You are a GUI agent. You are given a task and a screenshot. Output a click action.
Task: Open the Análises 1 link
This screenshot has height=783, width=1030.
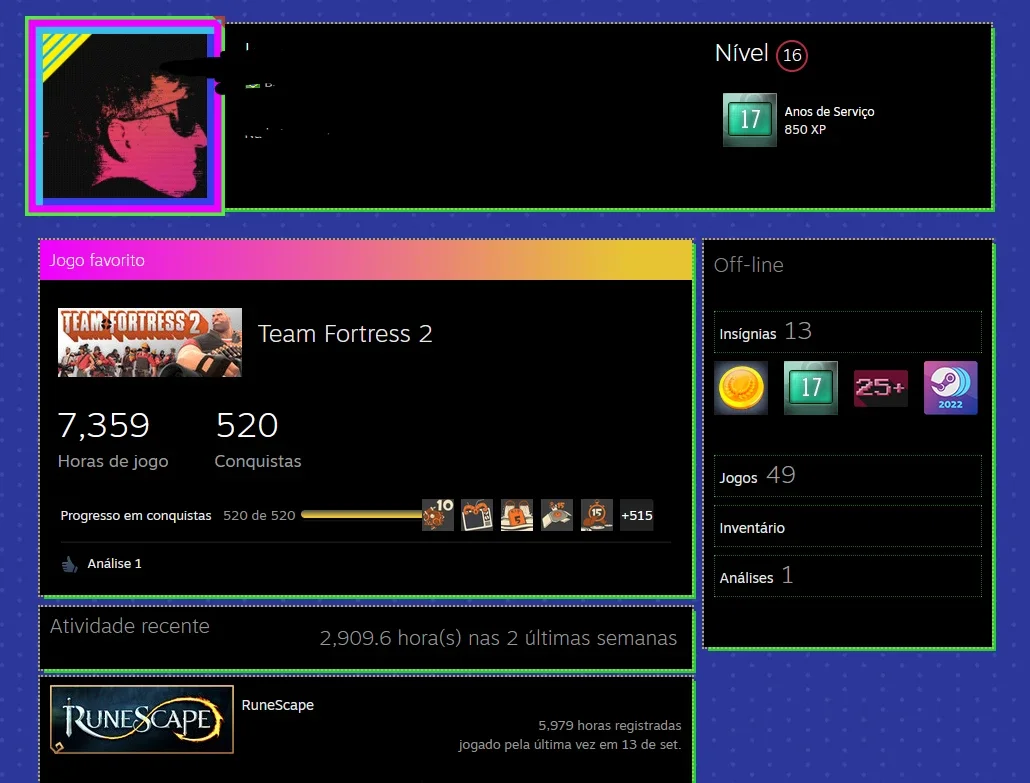(847, 577)
